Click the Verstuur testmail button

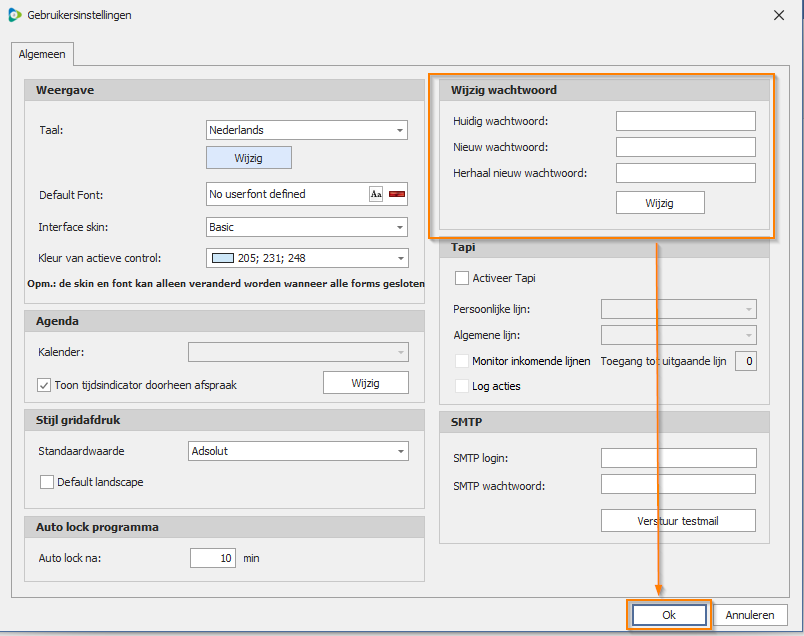click(678, 521)
